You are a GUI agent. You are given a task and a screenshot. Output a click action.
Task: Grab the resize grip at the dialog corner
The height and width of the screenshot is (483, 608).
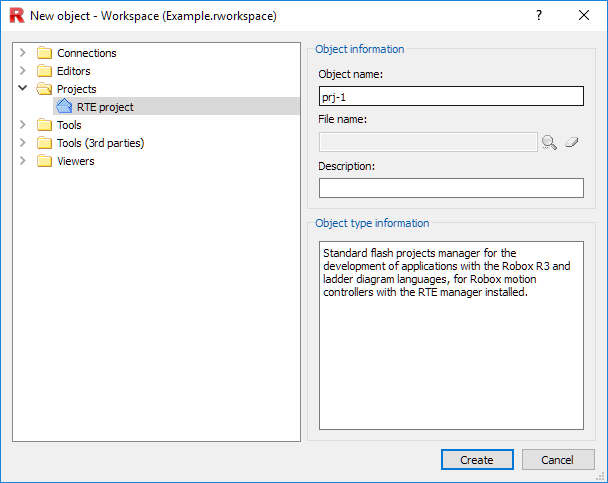tap(601, 476)
